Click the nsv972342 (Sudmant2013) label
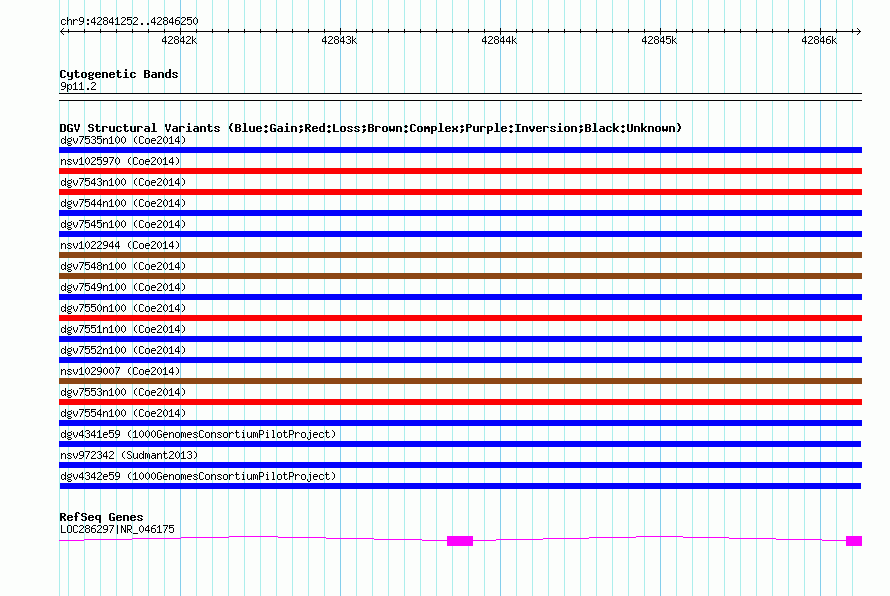Image resolution: width=890 pixels, height=596 pixels. 129,455
